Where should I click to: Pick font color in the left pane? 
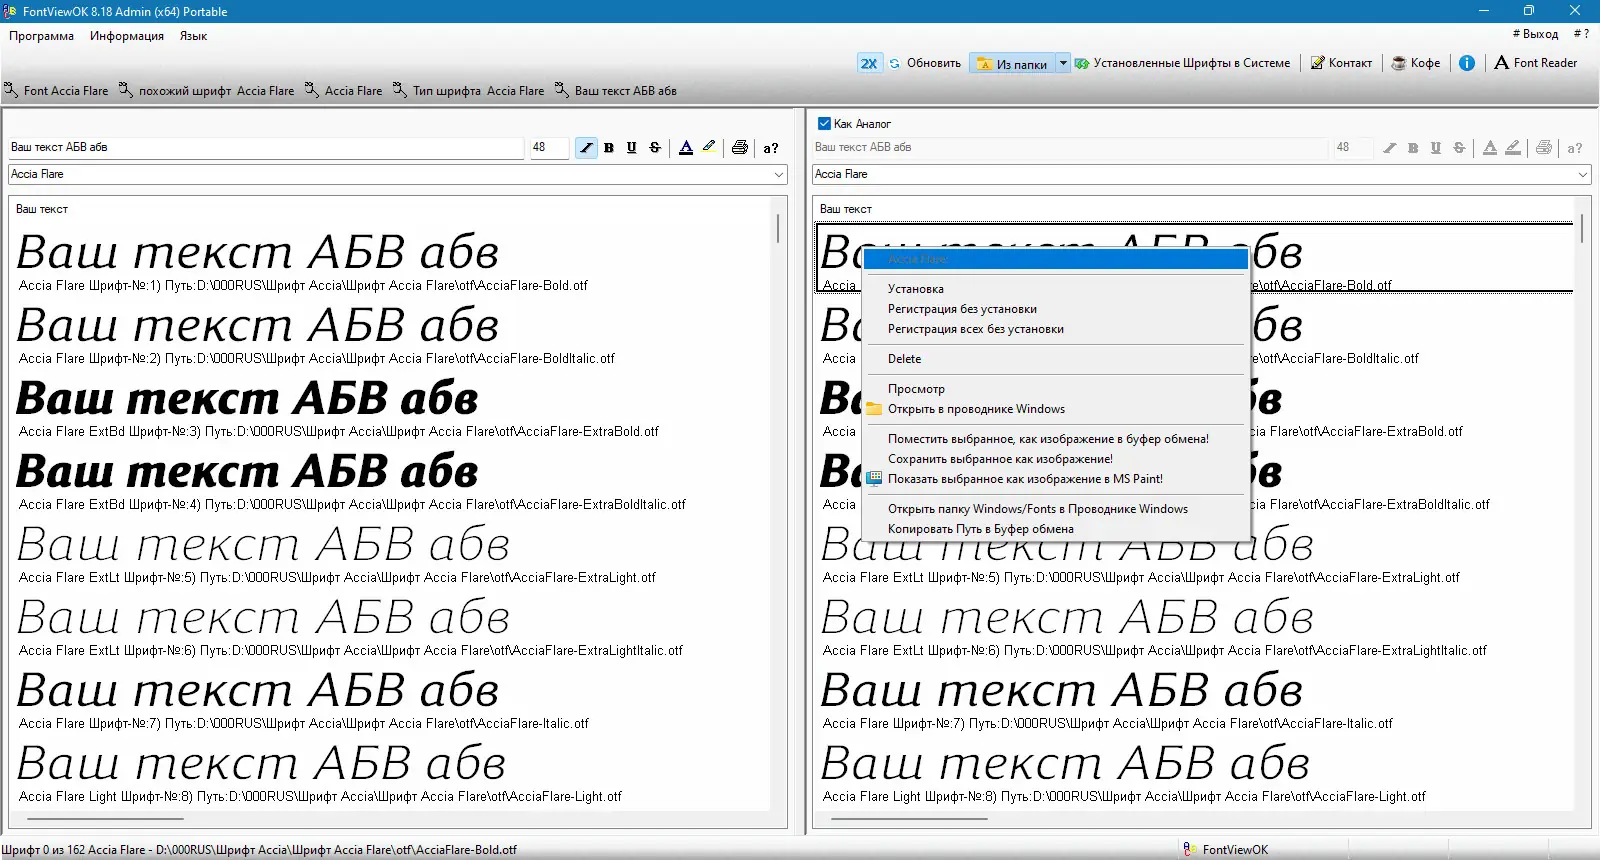(x=686, y=148)
